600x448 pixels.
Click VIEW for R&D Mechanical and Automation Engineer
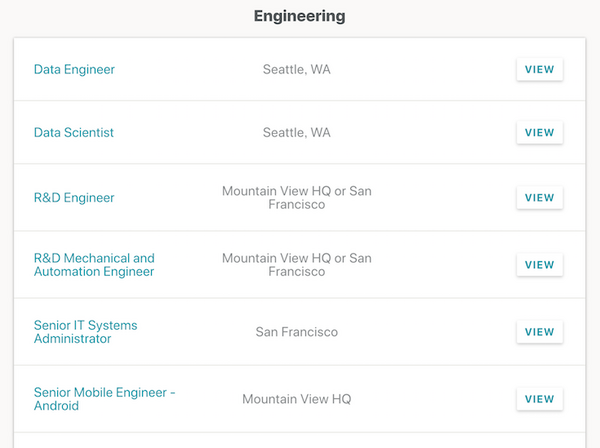[539, 265]
